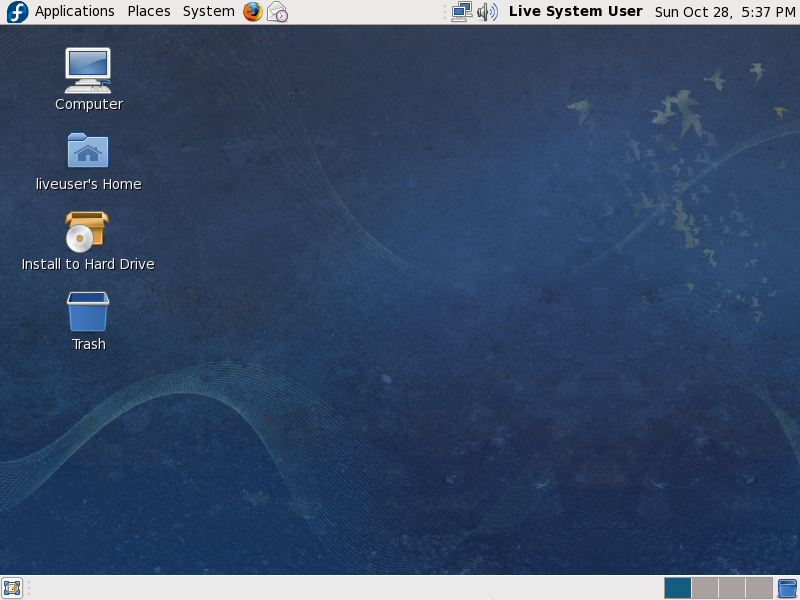800x600 pixels.
Task: Open the Live System User switcher
Action: (x=575, y=12)
